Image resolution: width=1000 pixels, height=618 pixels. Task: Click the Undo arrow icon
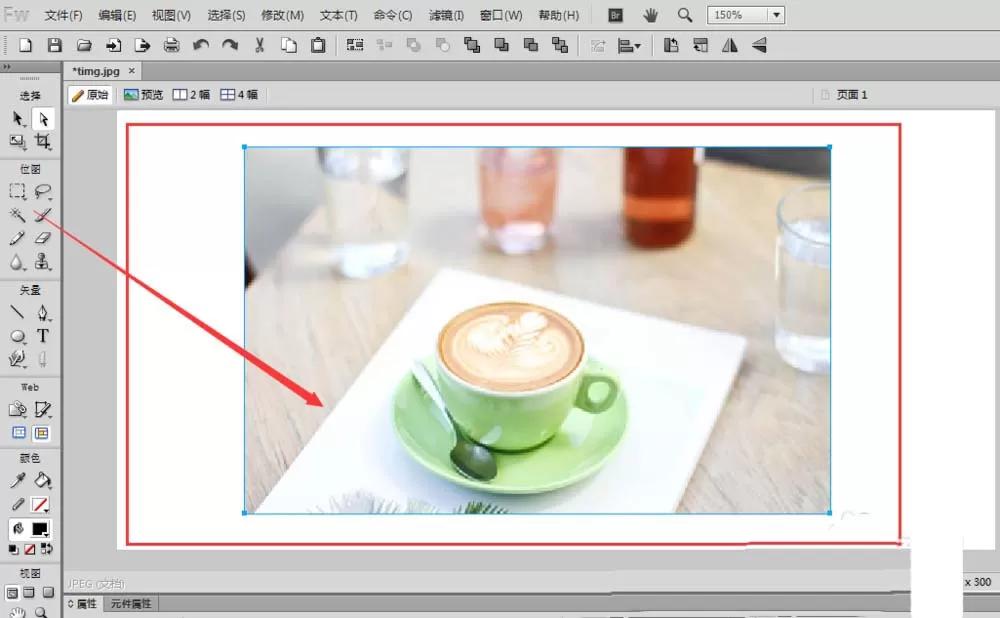(201, 45)
